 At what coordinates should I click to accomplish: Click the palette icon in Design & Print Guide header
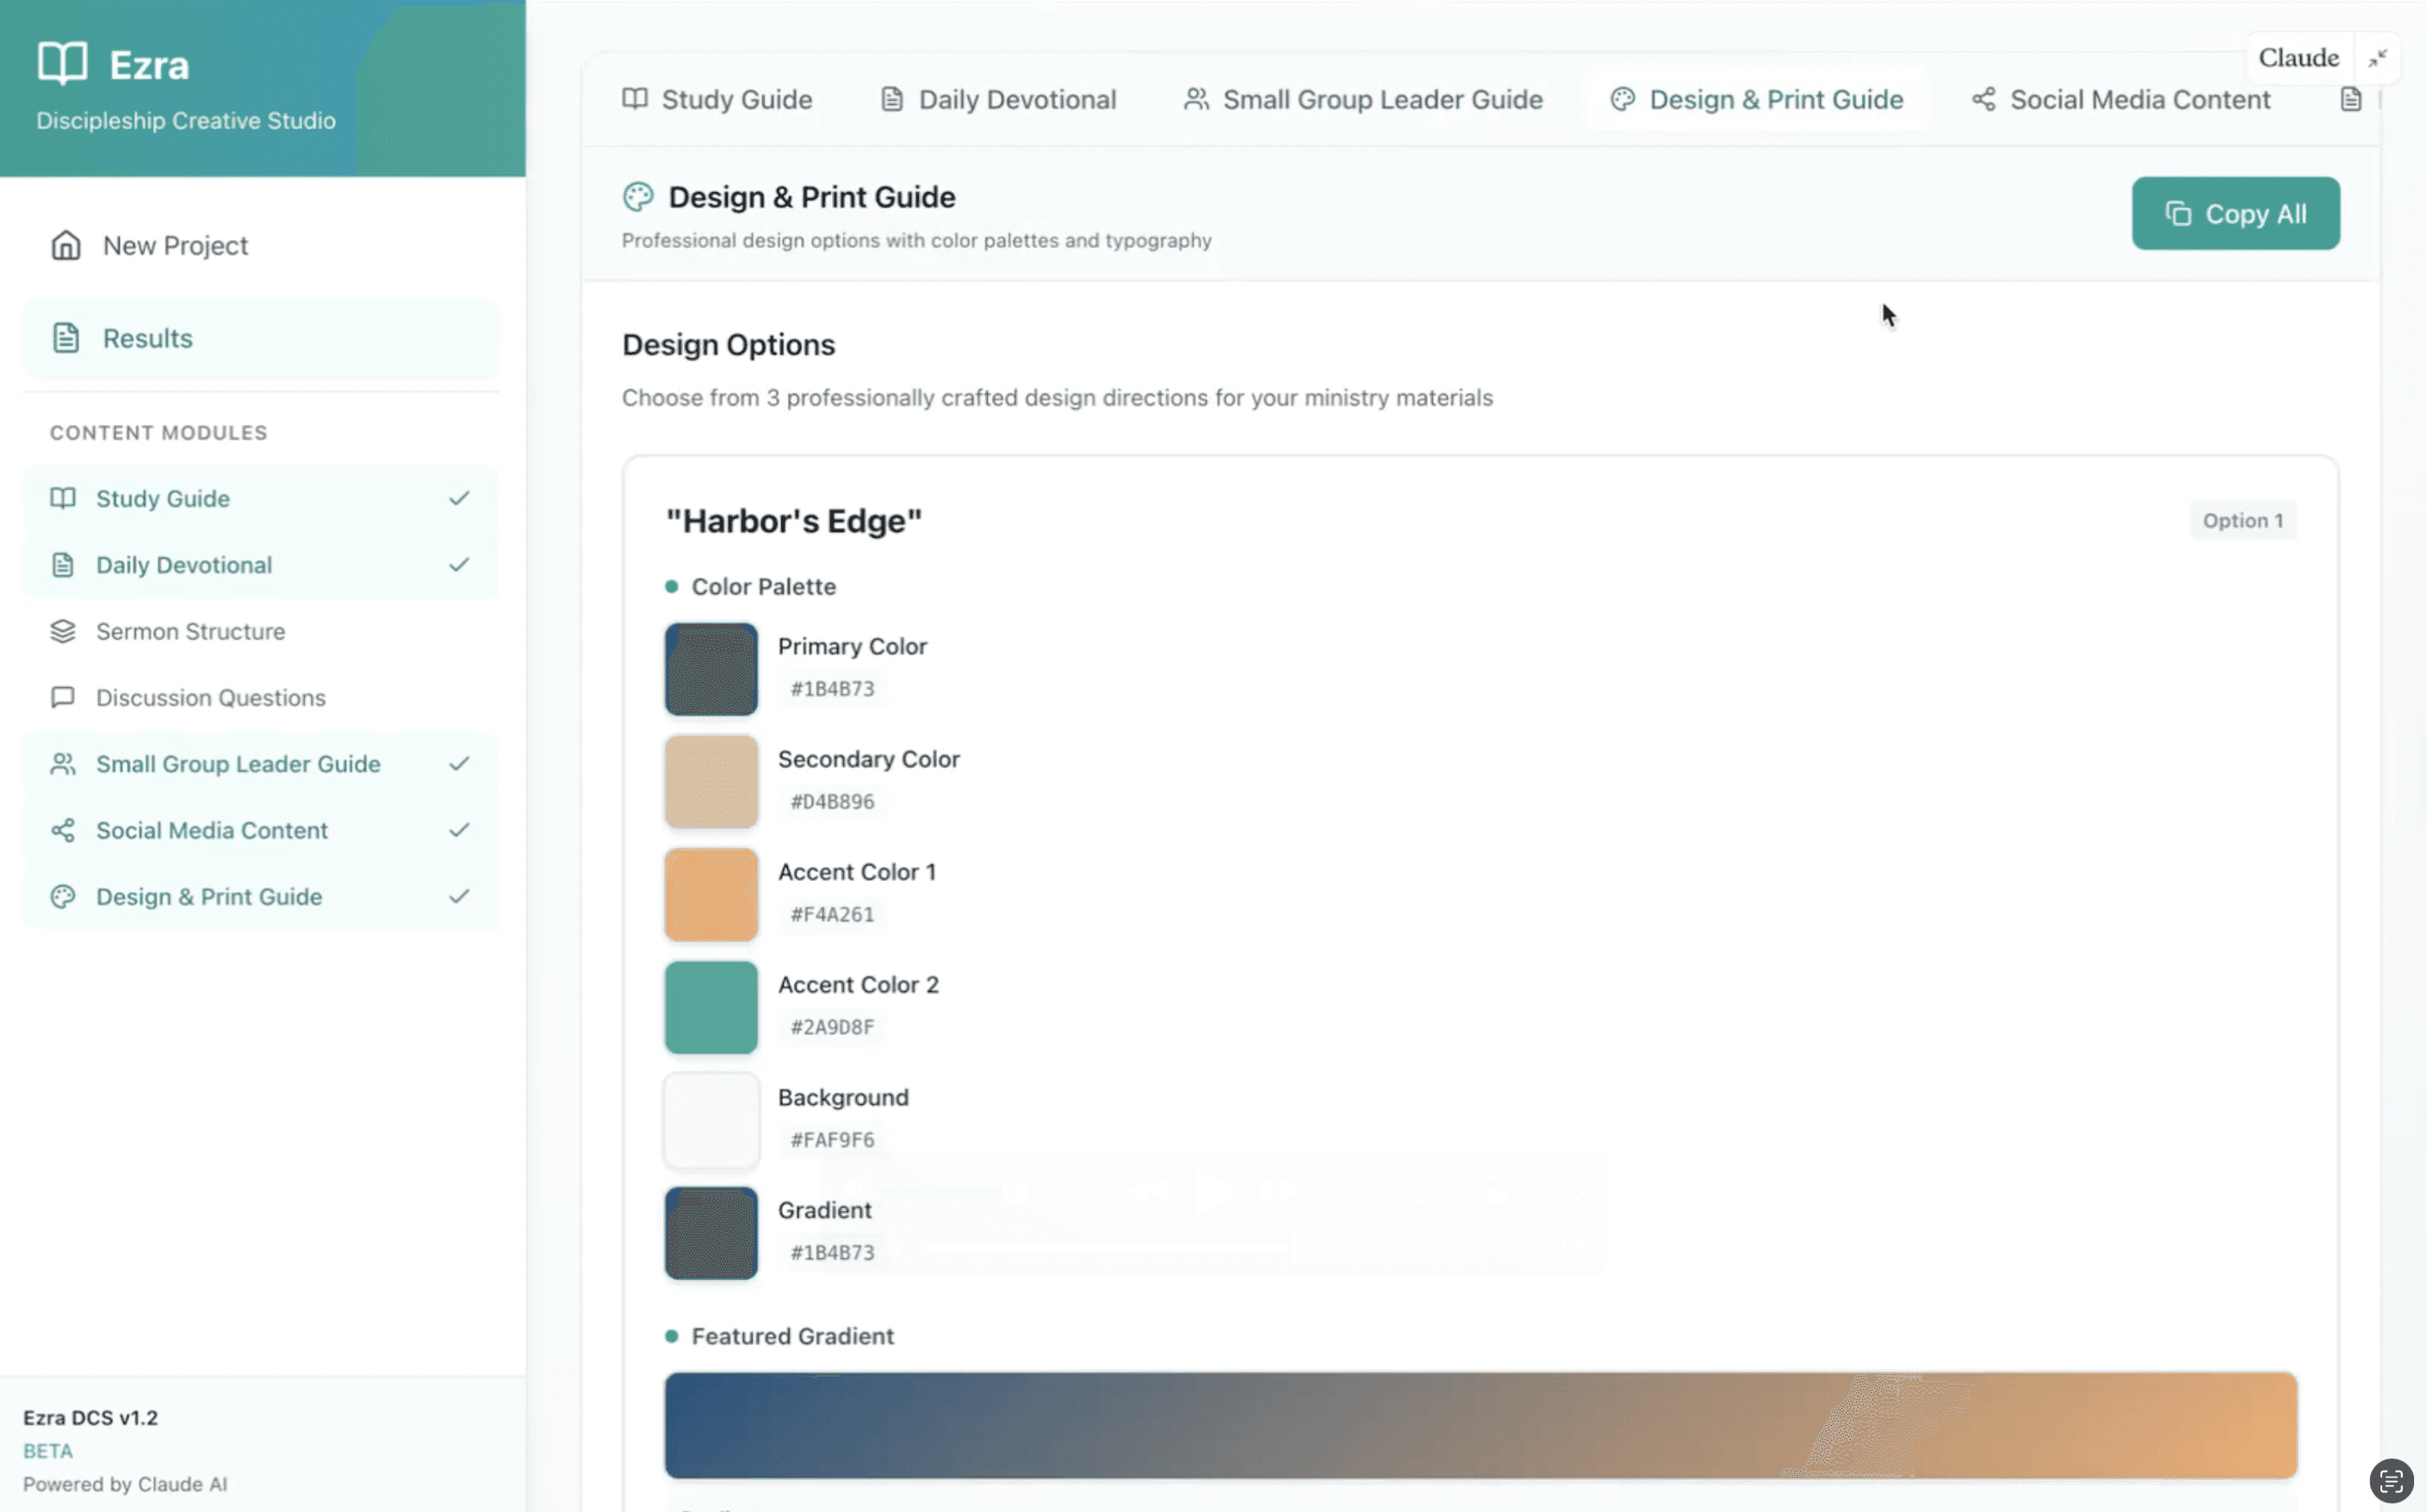click(x=638, y=197)
